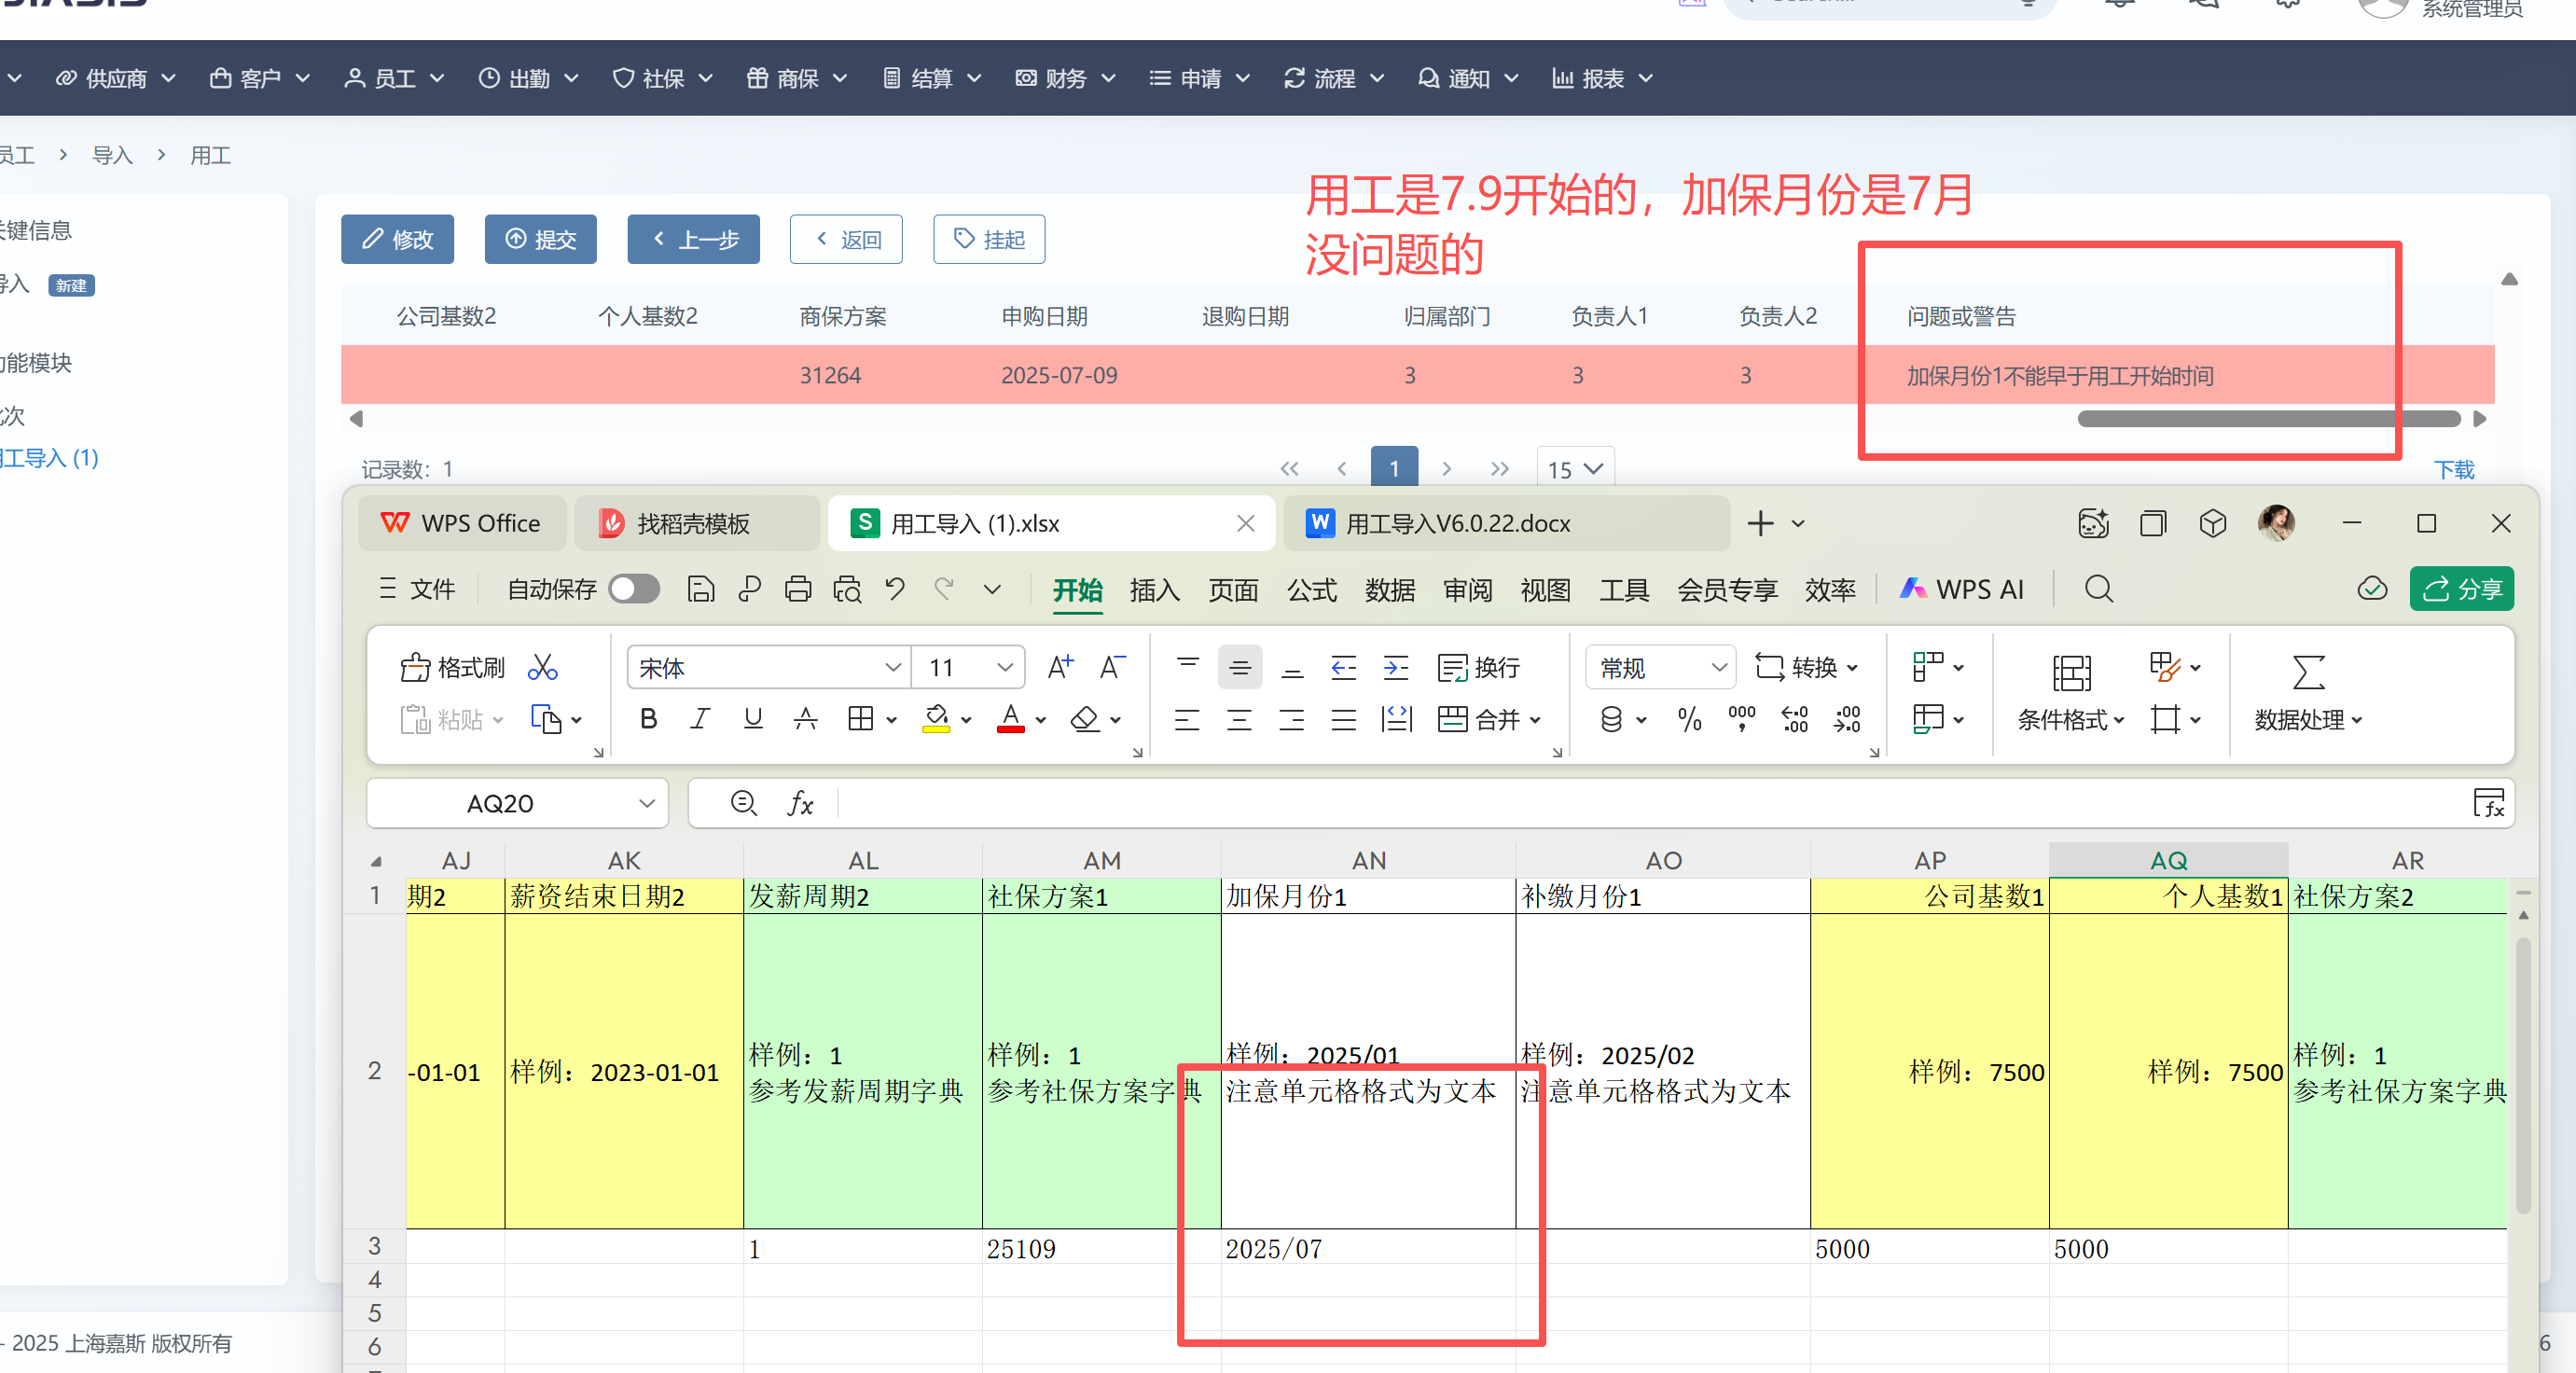Toggle the 自动保存 auto-save switch
Viewport: 2576px width, 1373px height.
click(x=634, y=589)
